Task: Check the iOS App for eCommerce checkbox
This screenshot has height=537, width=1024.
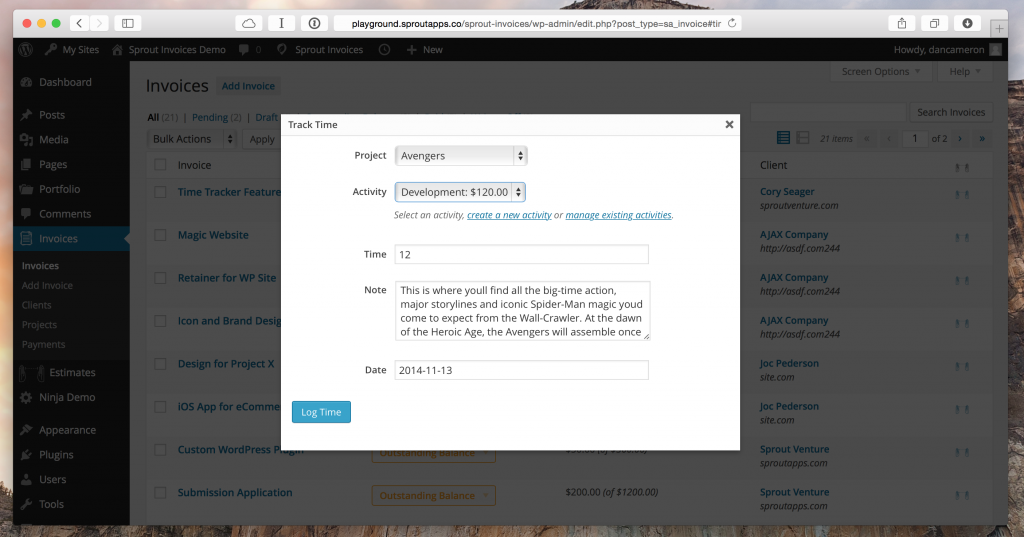Action: [160, 406]
